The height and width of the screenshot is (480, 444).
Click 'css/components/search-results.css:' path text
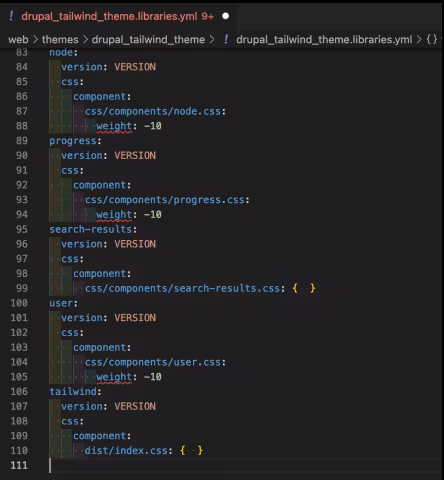click(185, 288)
